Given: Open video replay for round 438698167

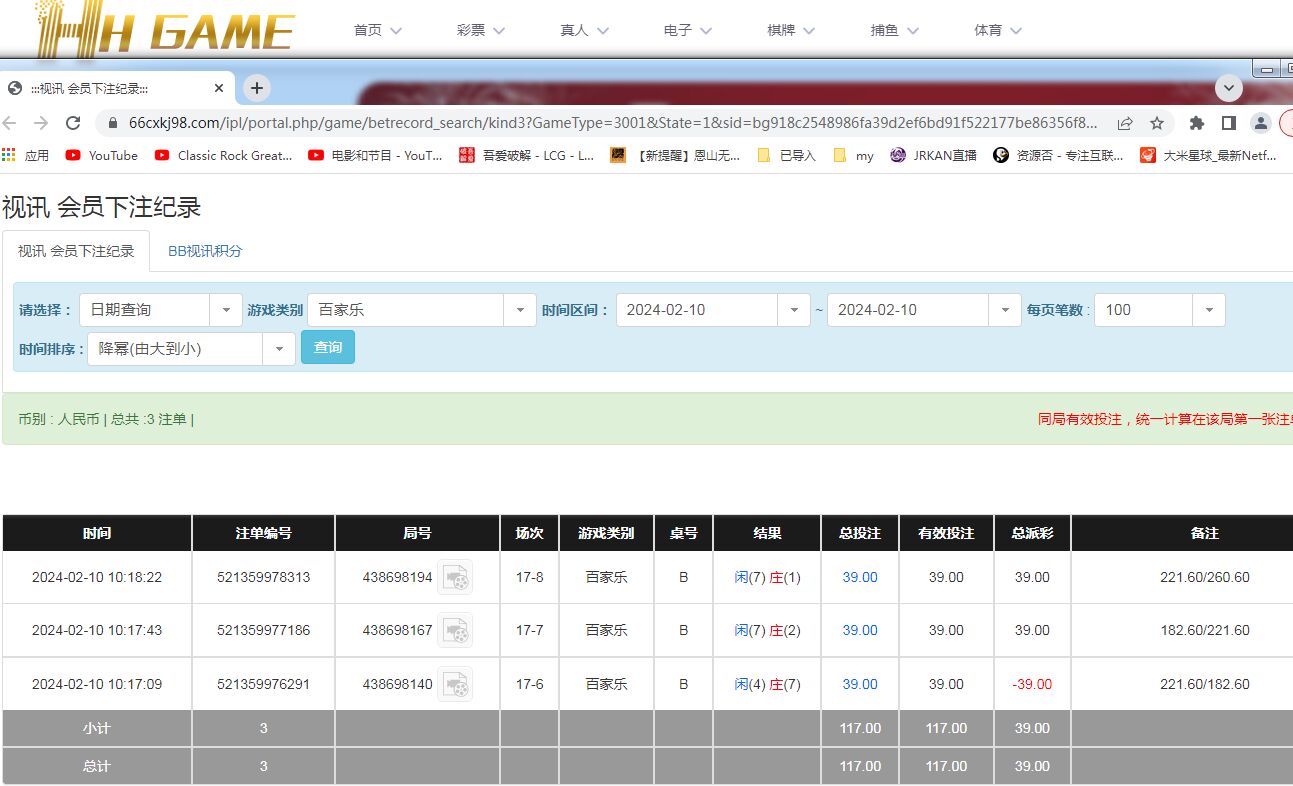Looking at the screenshot, I should 455,630.
